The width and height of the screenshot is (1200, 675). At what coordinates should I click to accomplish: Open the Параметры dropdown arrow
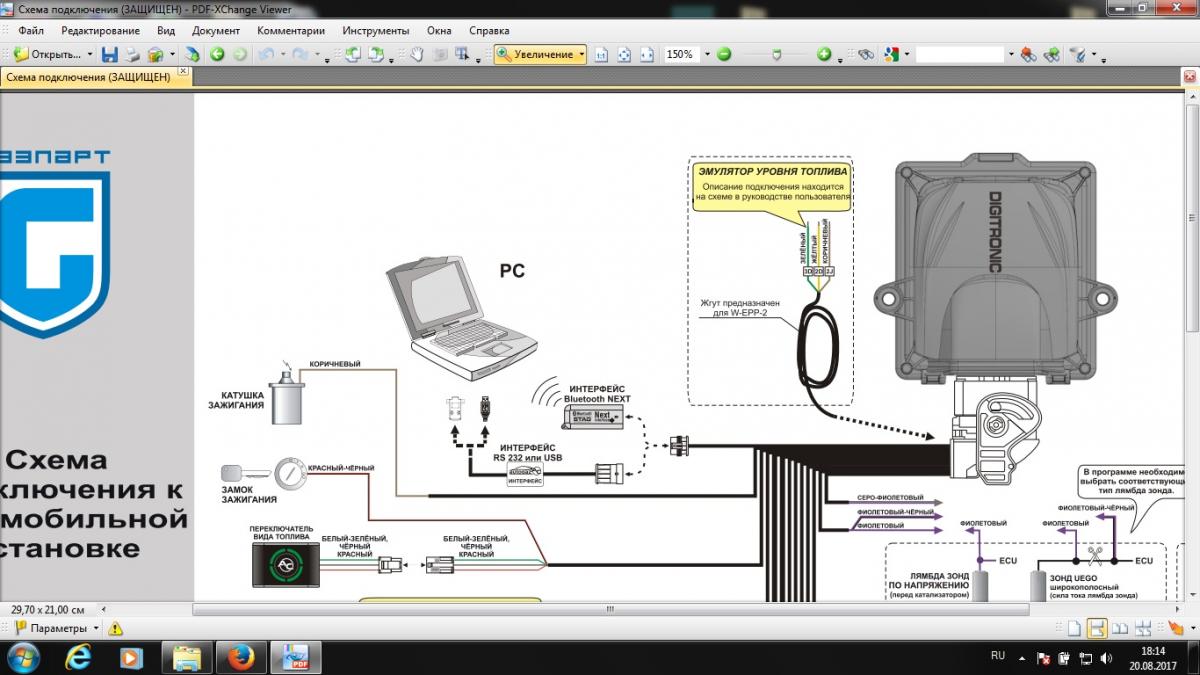coord(96,628)
